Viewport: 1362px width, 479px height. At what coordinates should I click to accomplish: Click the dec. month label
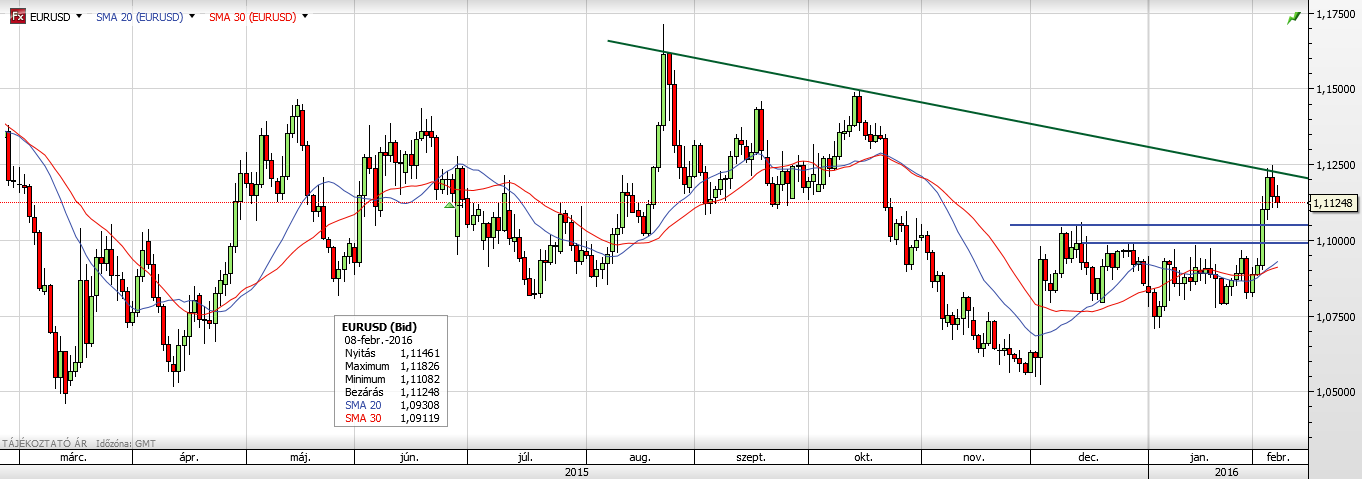1089,457
